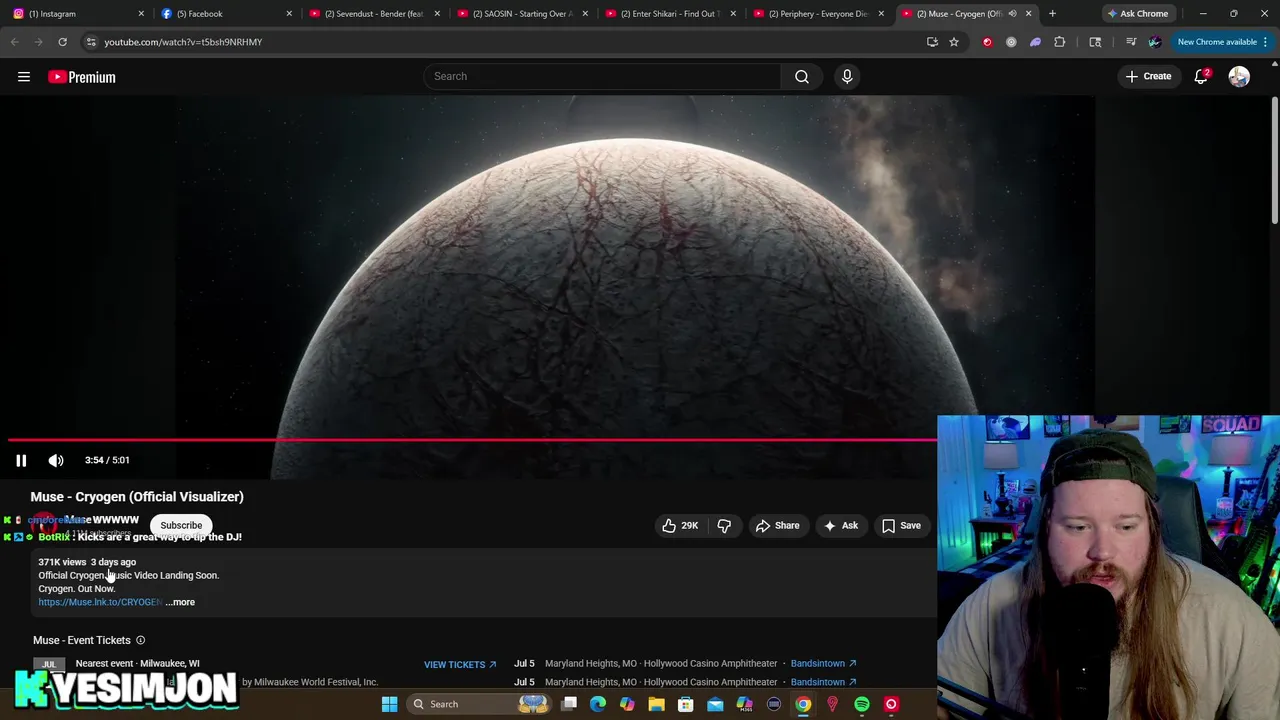Like the video with 29K thumbs up
The width and height of the screenshot is (1280, 720).
click(680, 525)
